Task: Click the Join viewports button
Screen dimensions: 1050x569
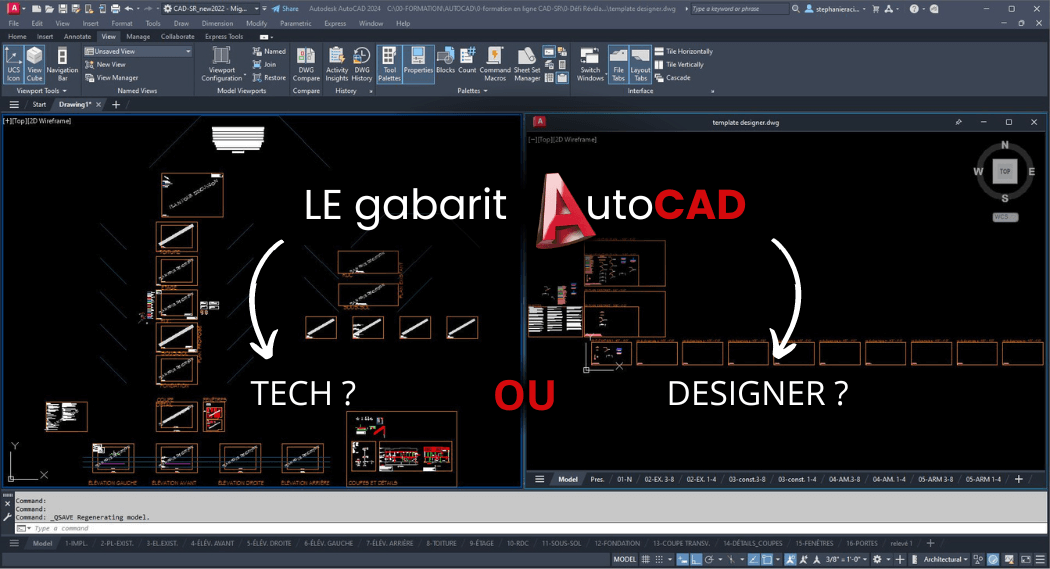Action: coord(264,64)
